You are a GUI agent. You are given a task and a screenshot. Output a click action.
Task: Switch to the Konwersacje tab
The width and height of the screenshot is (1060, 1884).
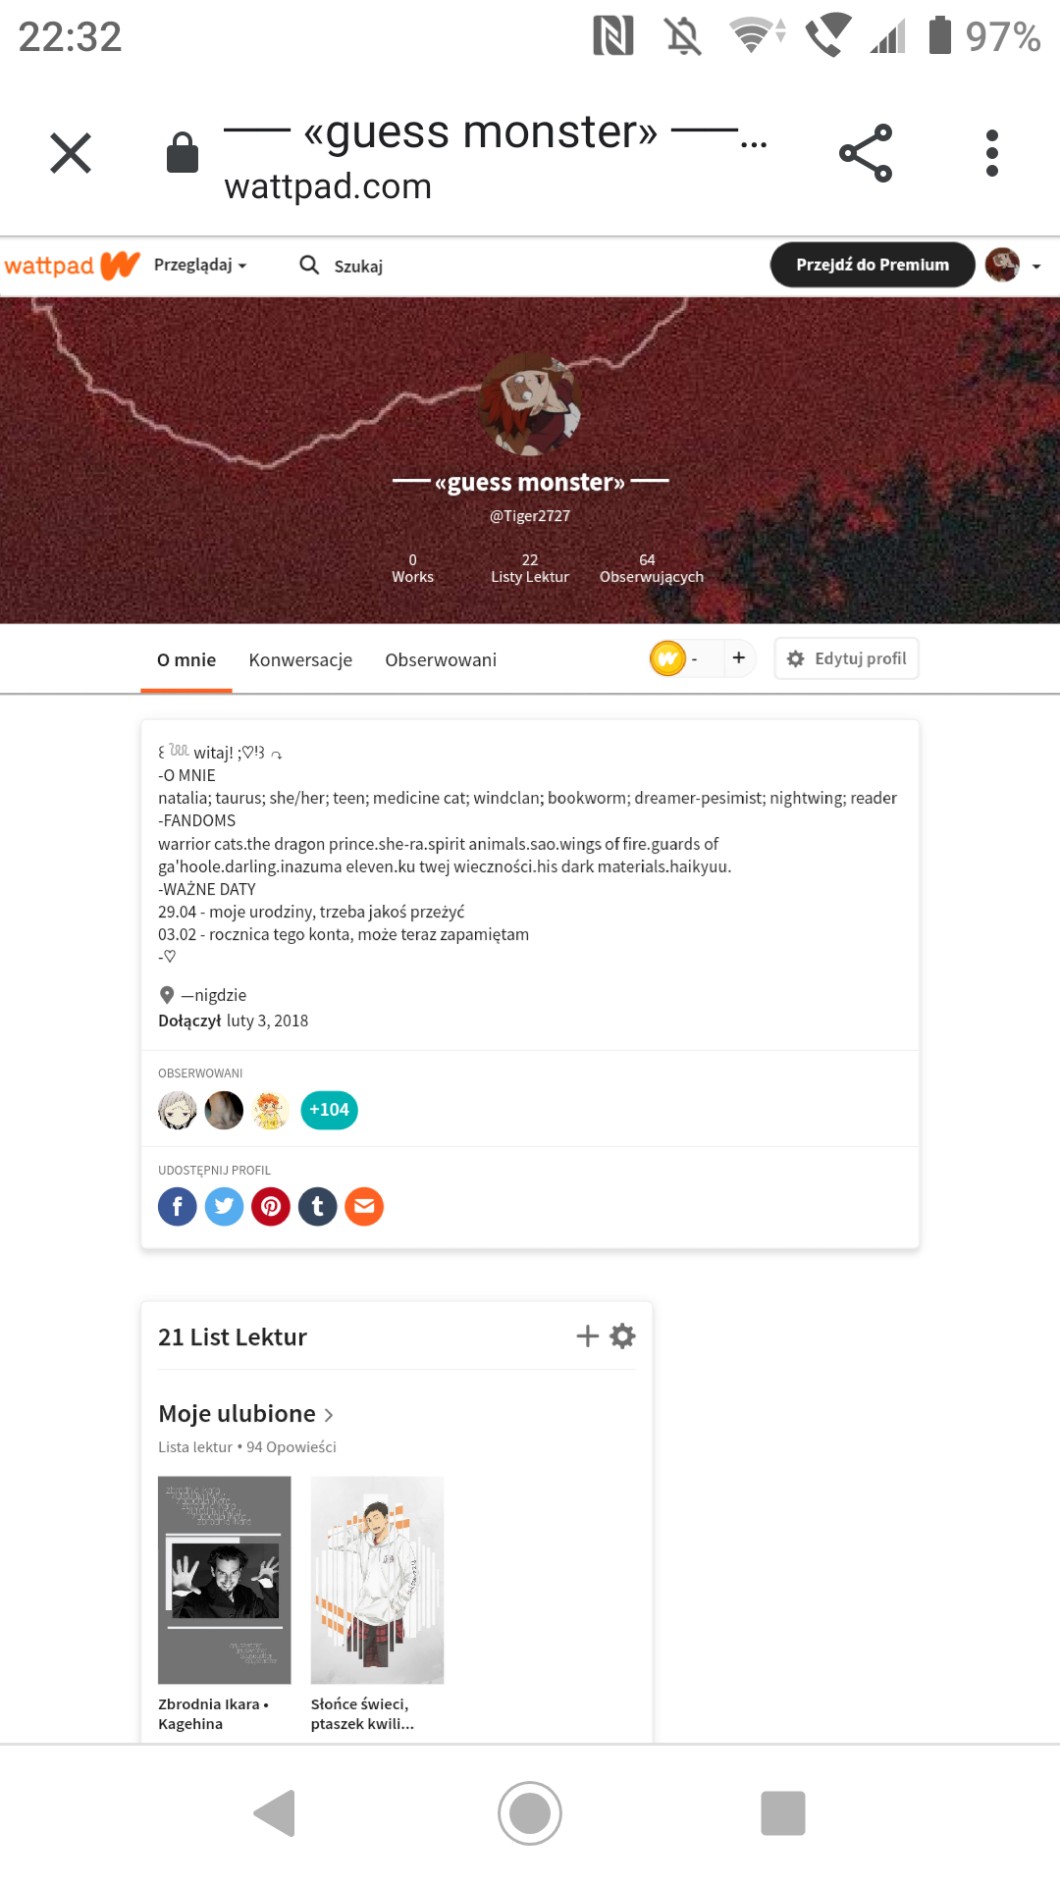[x=300, y=660]
